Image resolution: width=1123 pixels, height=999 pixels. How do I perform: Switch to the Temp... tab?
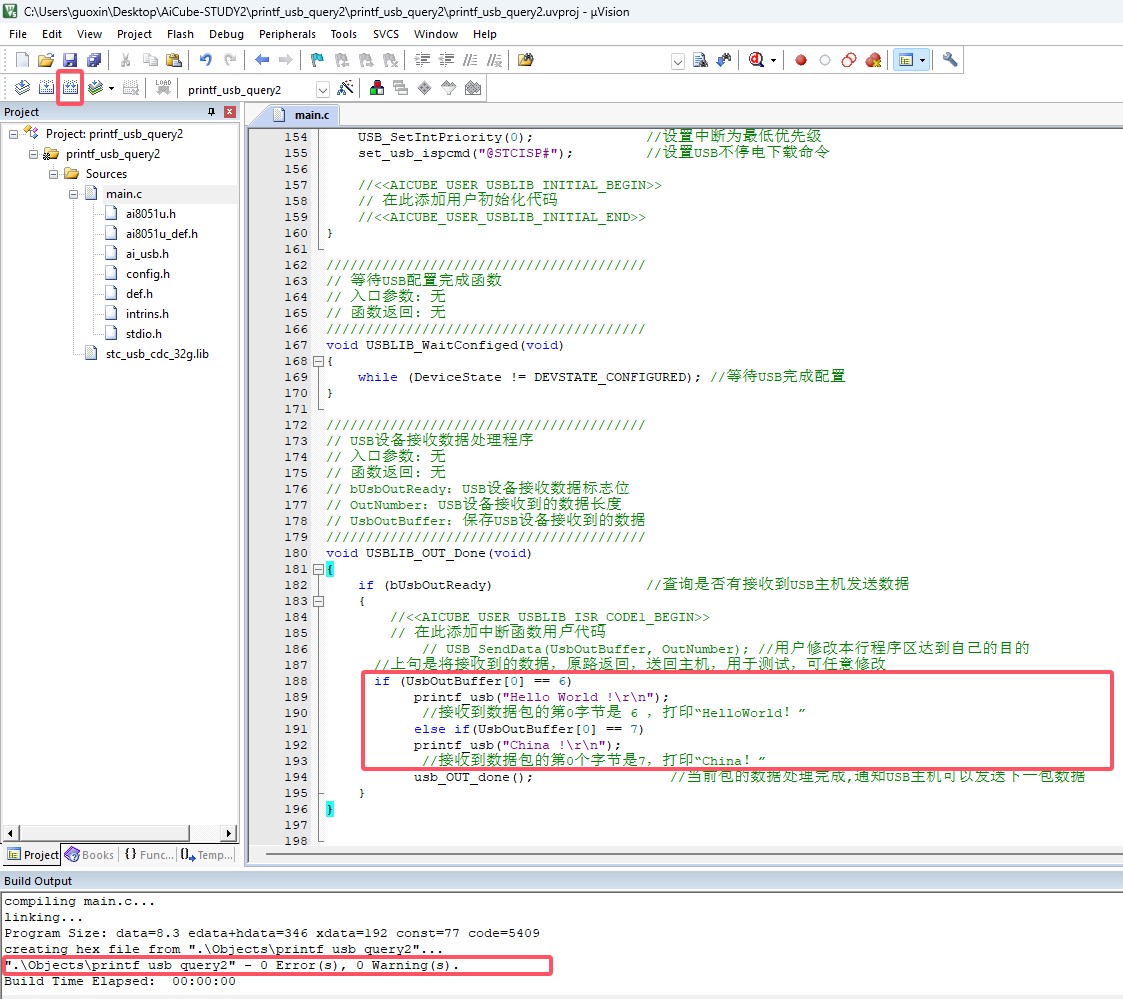coord(207,854)
